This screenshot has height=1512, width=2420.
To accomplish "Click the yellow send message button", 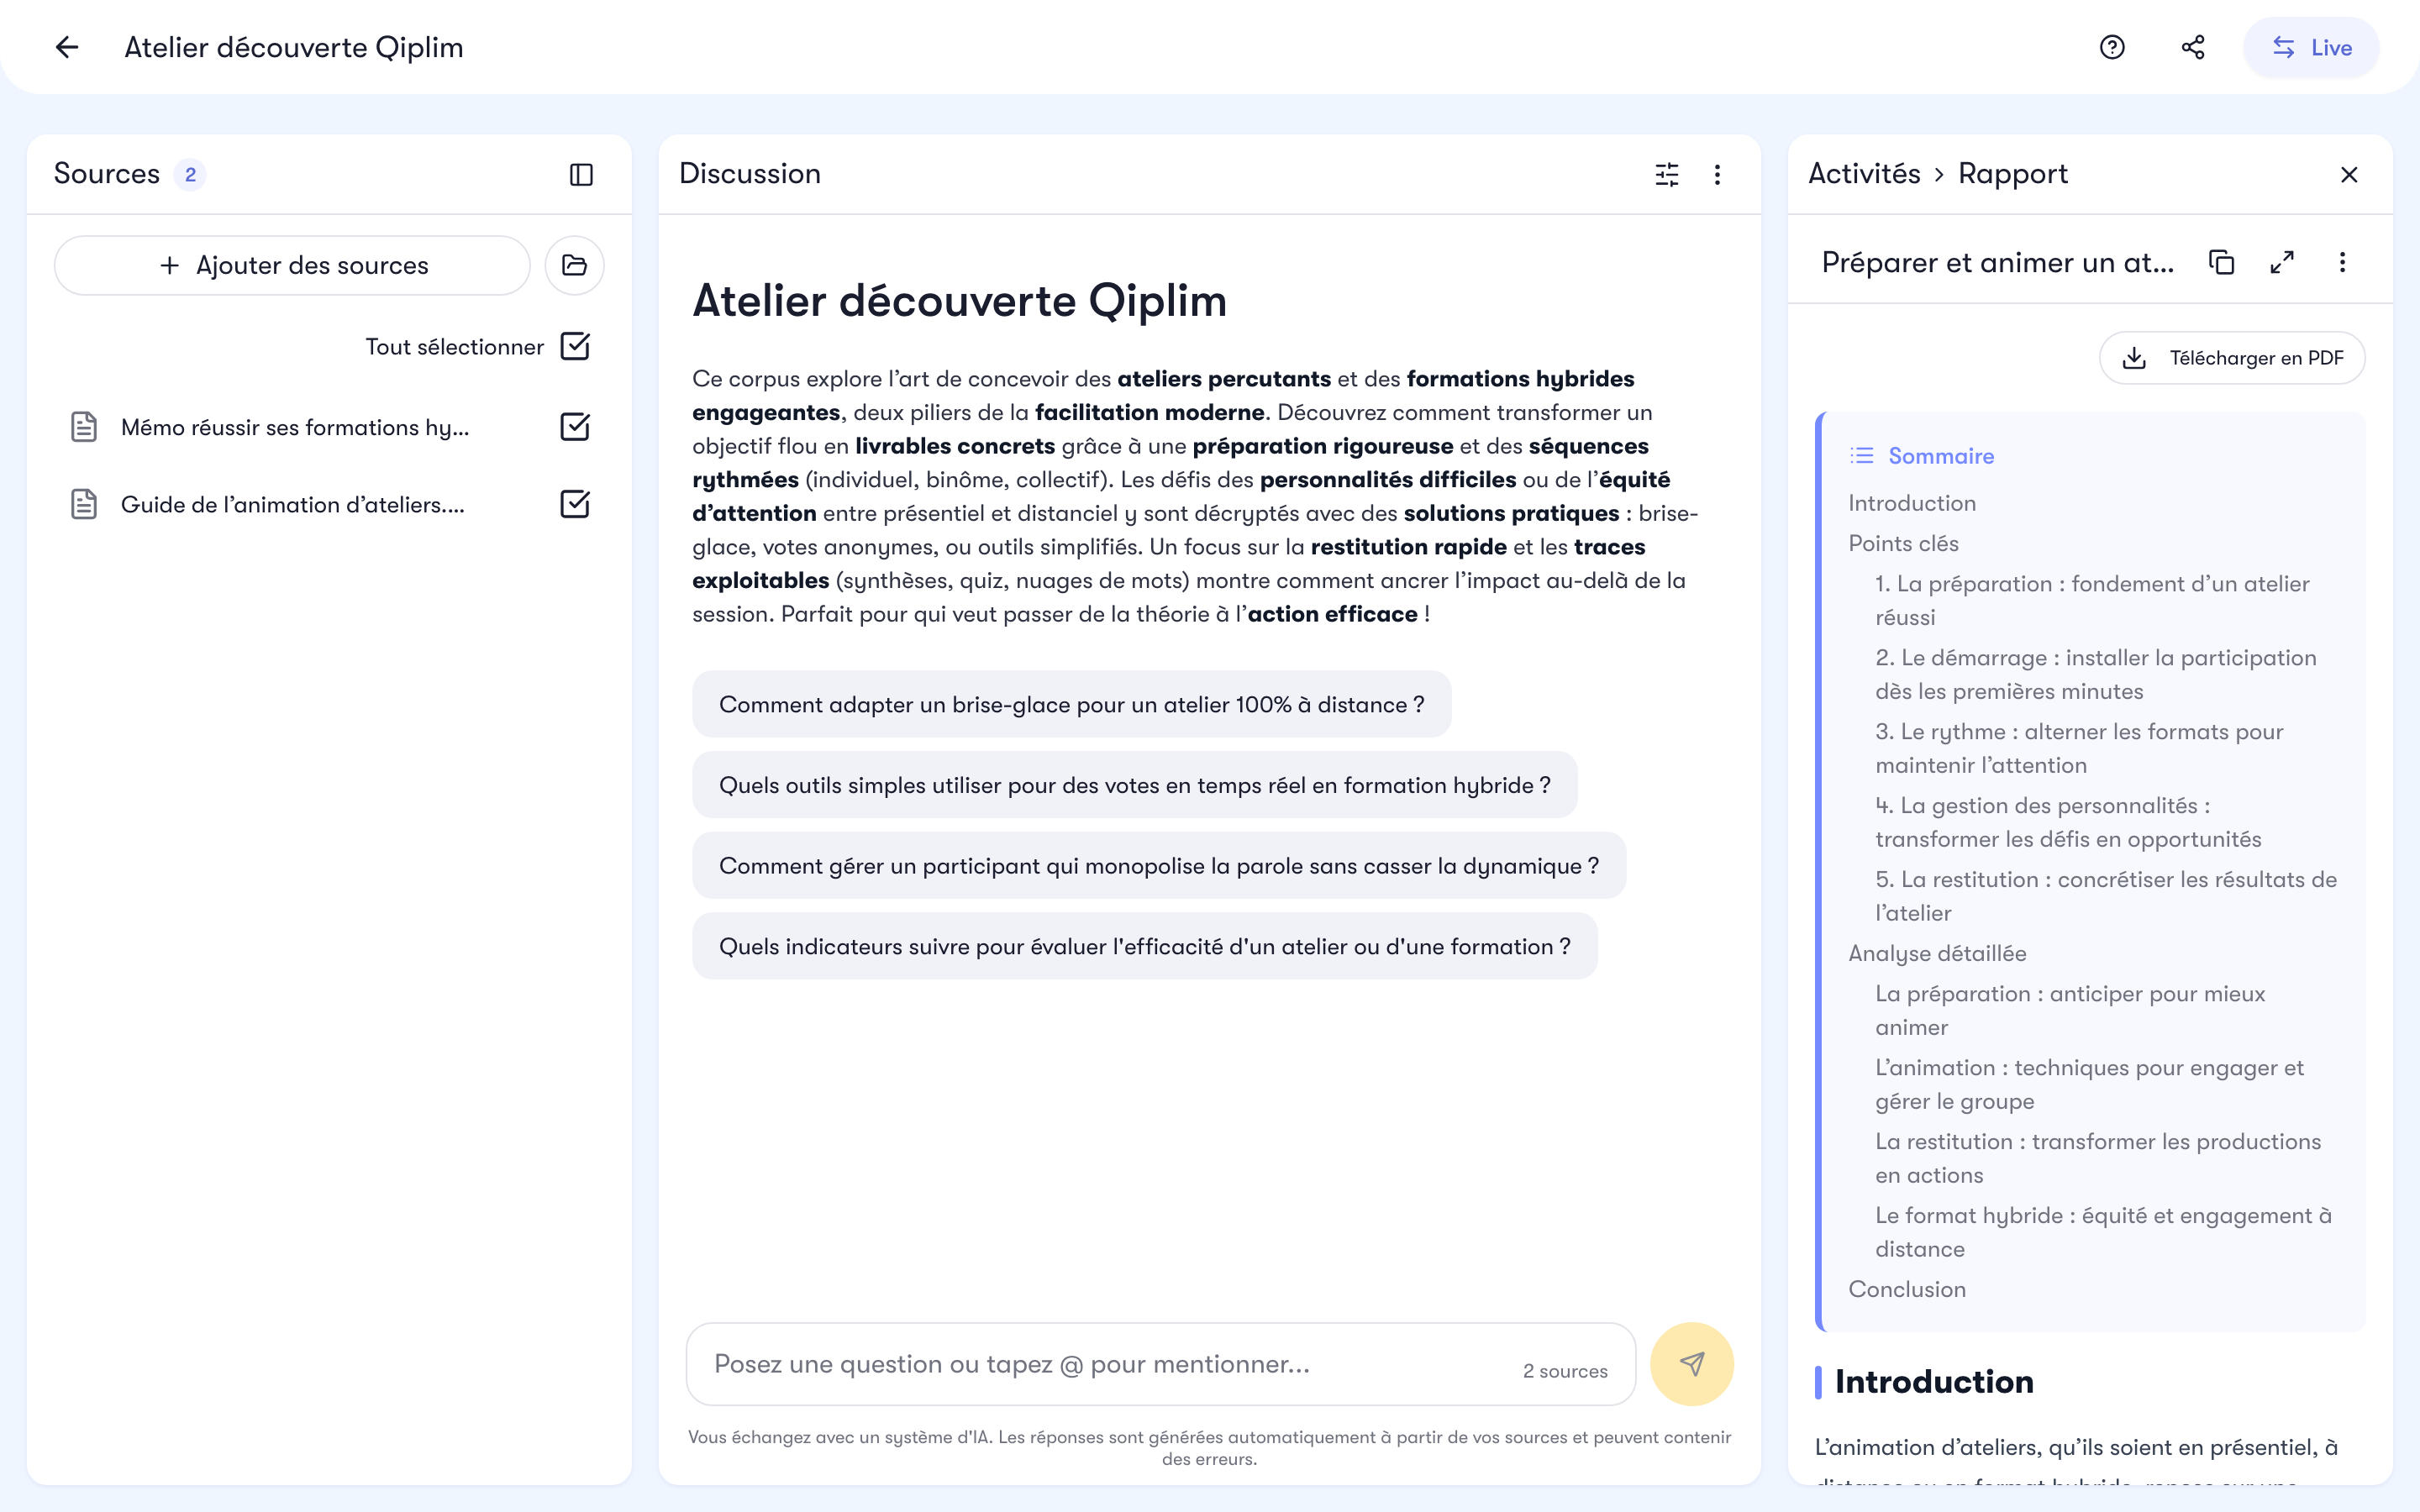I will (x=1692, y=1364).
